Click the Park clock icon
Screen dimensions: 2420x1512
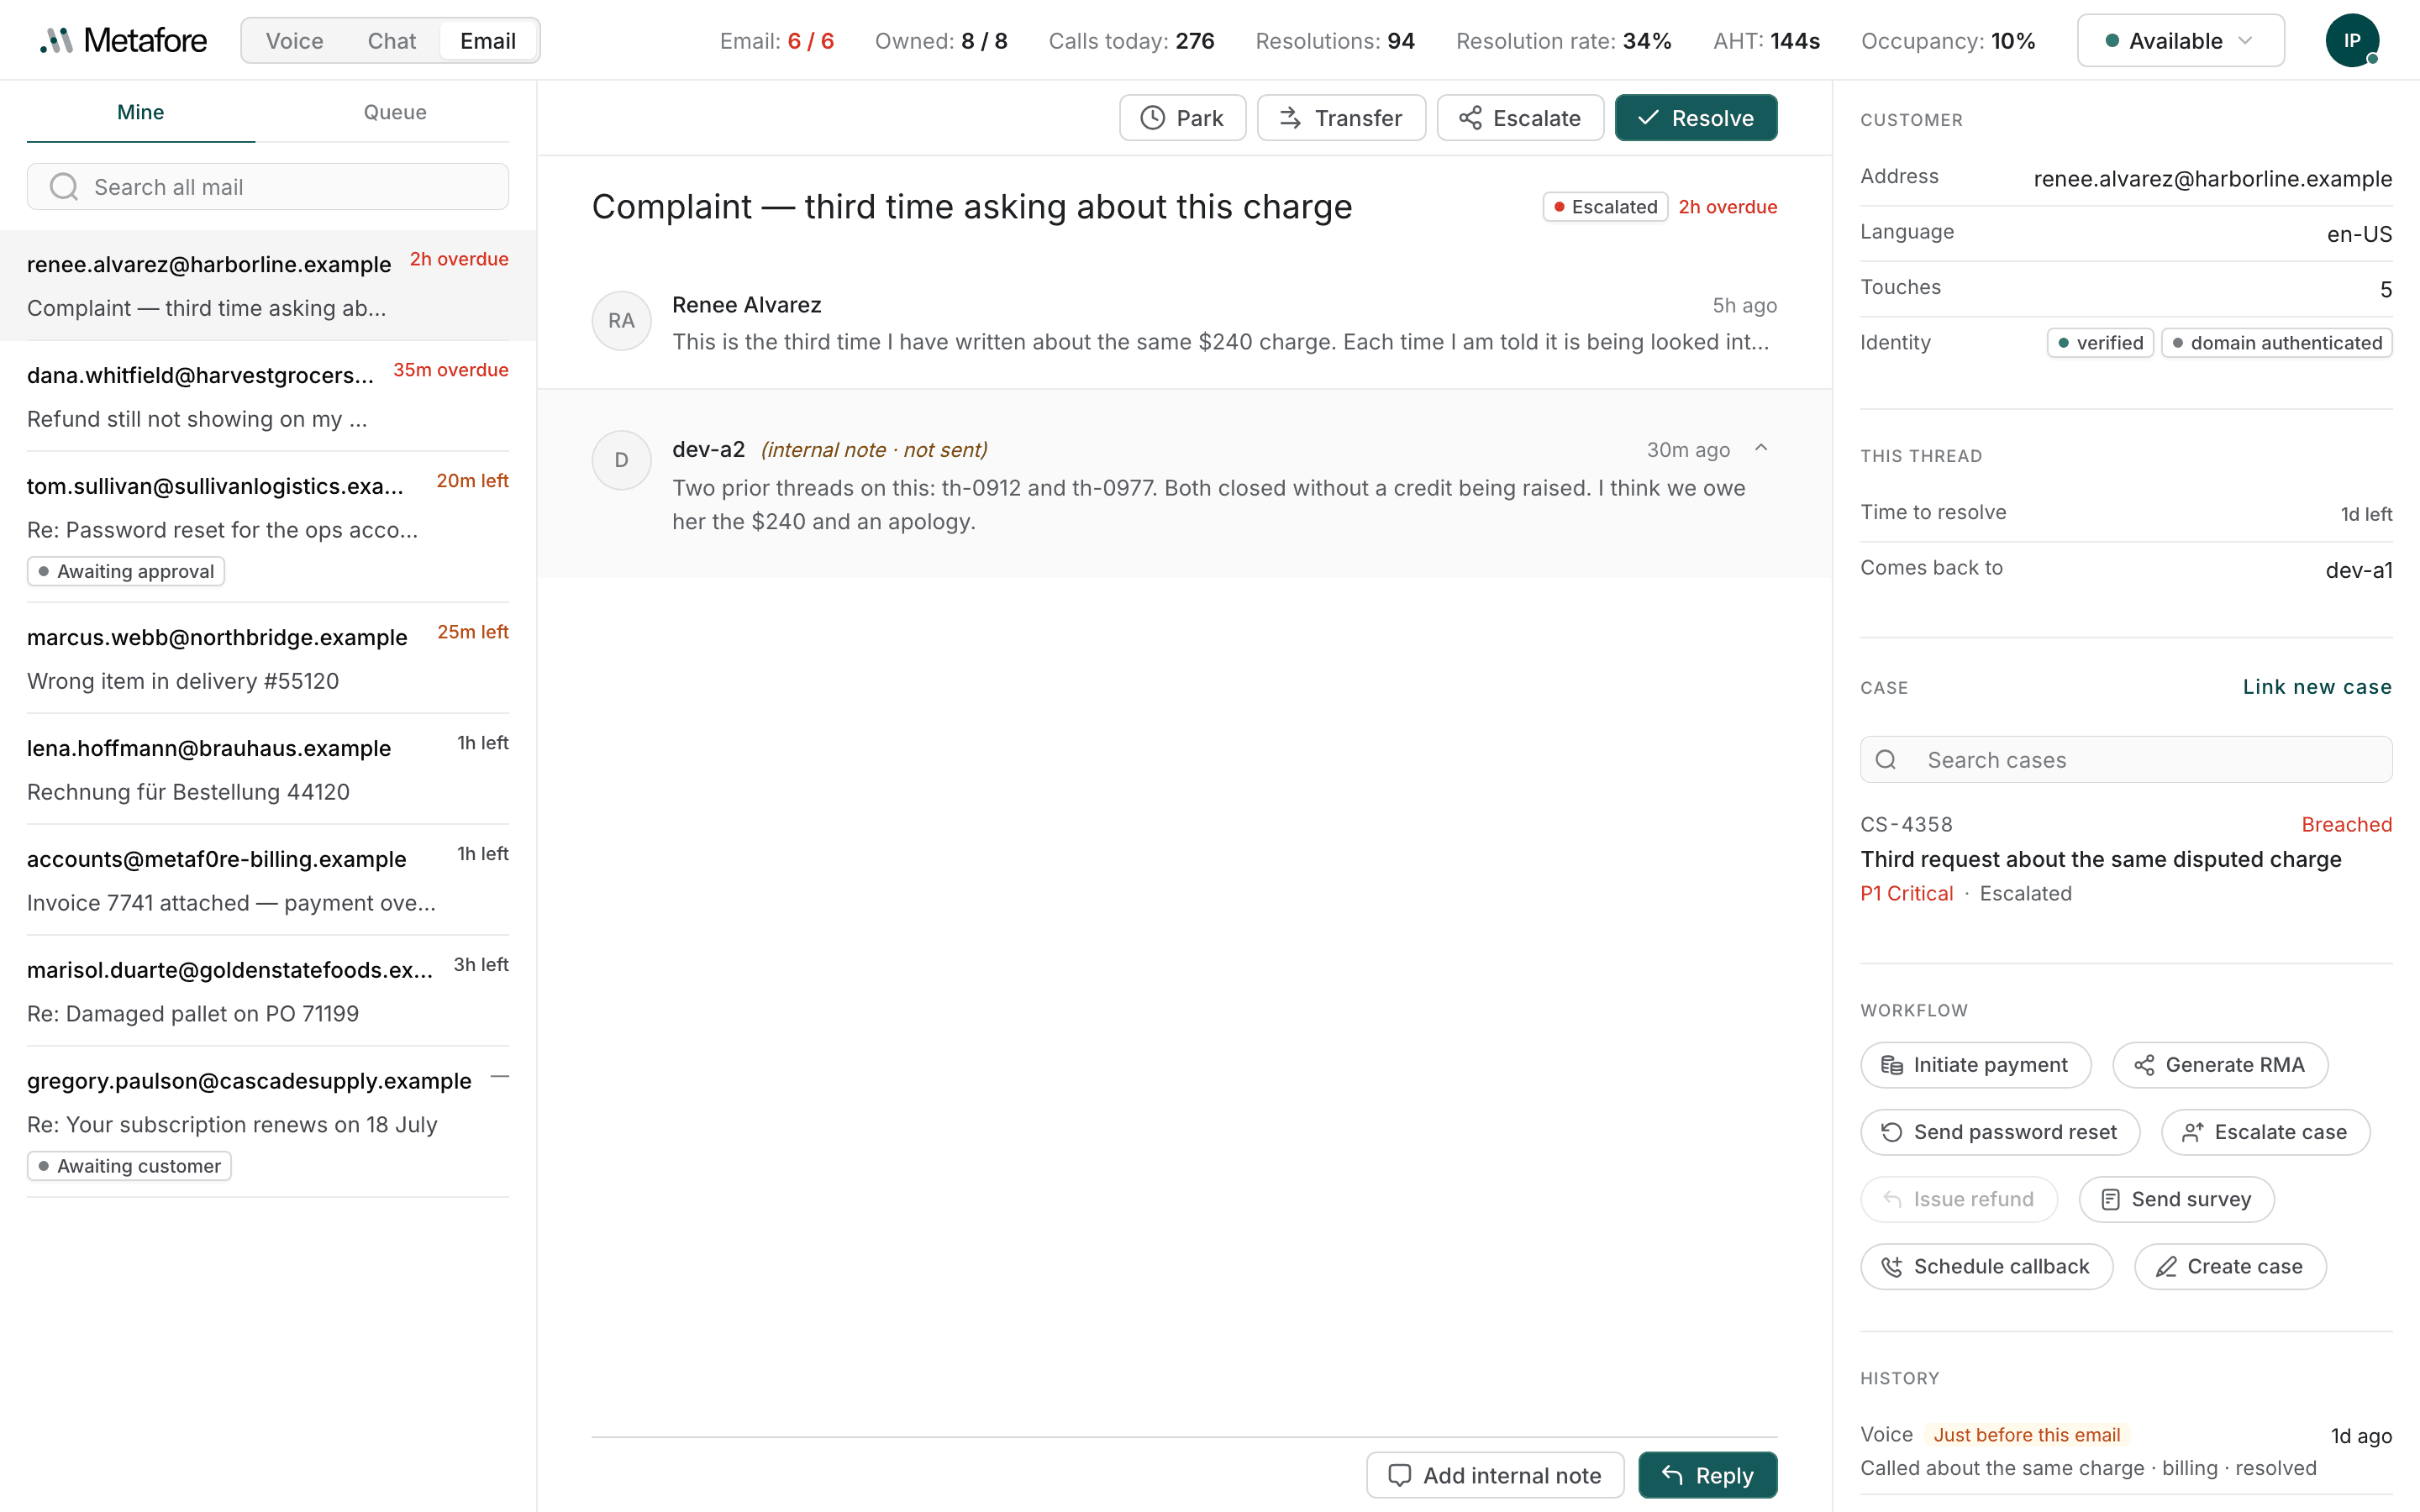pyautogui.click(x=1152, y=118)
